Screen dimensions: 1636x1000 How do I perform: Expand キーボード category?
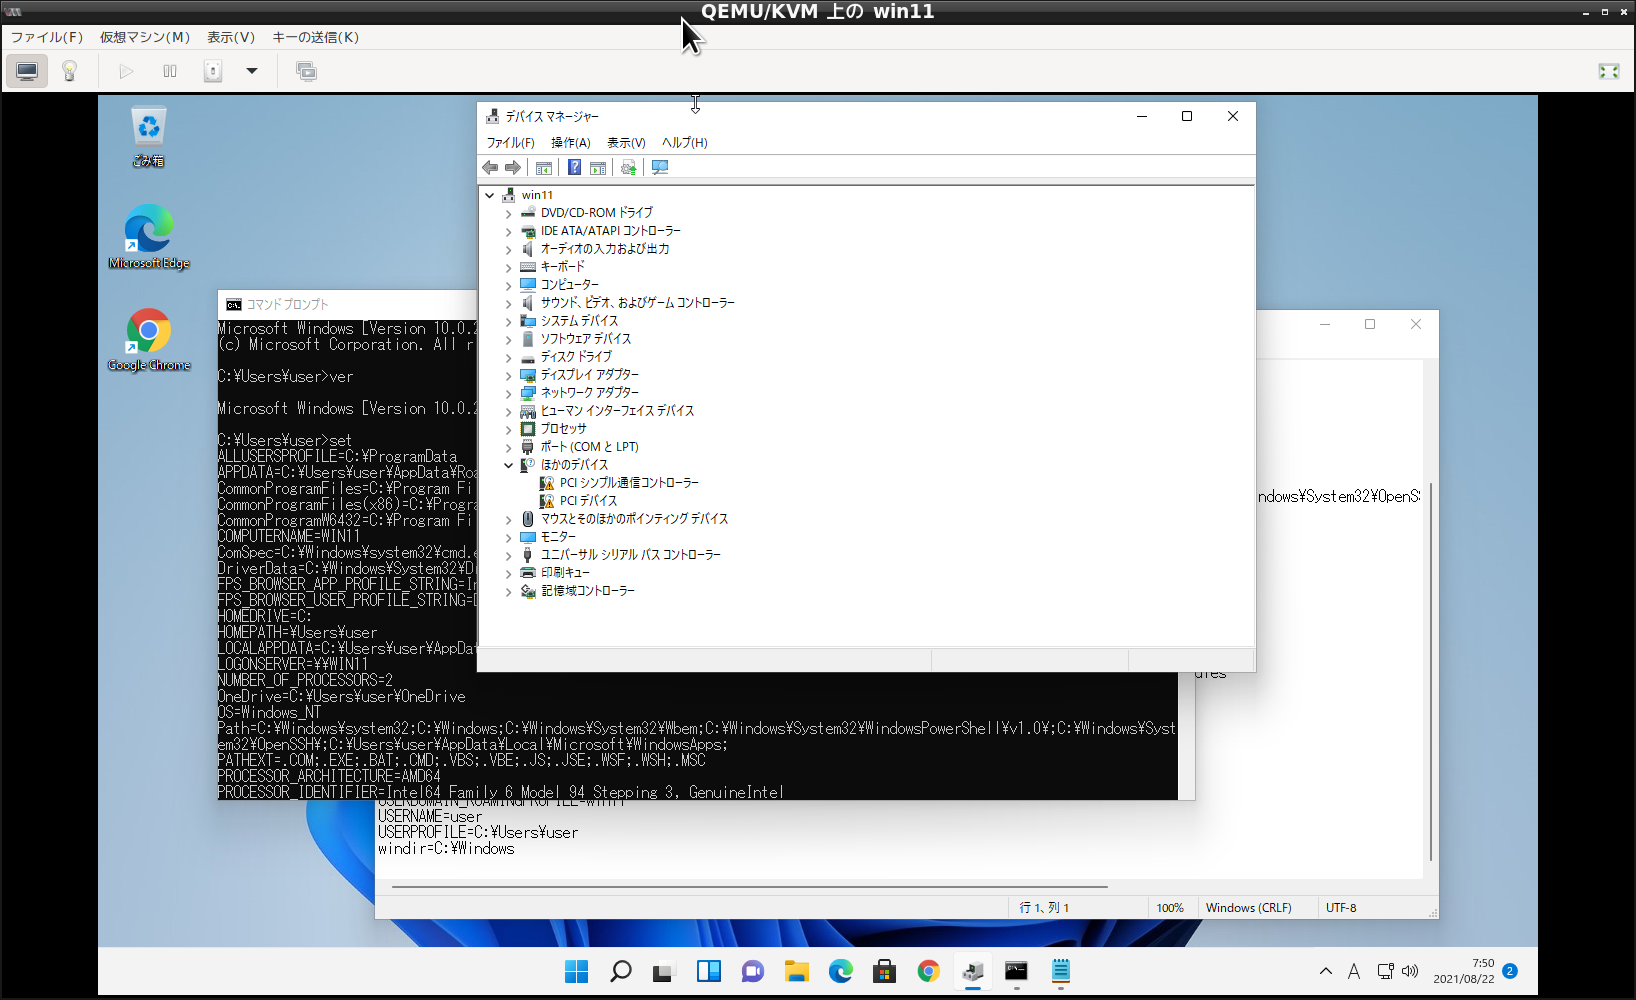coord(508,267)
